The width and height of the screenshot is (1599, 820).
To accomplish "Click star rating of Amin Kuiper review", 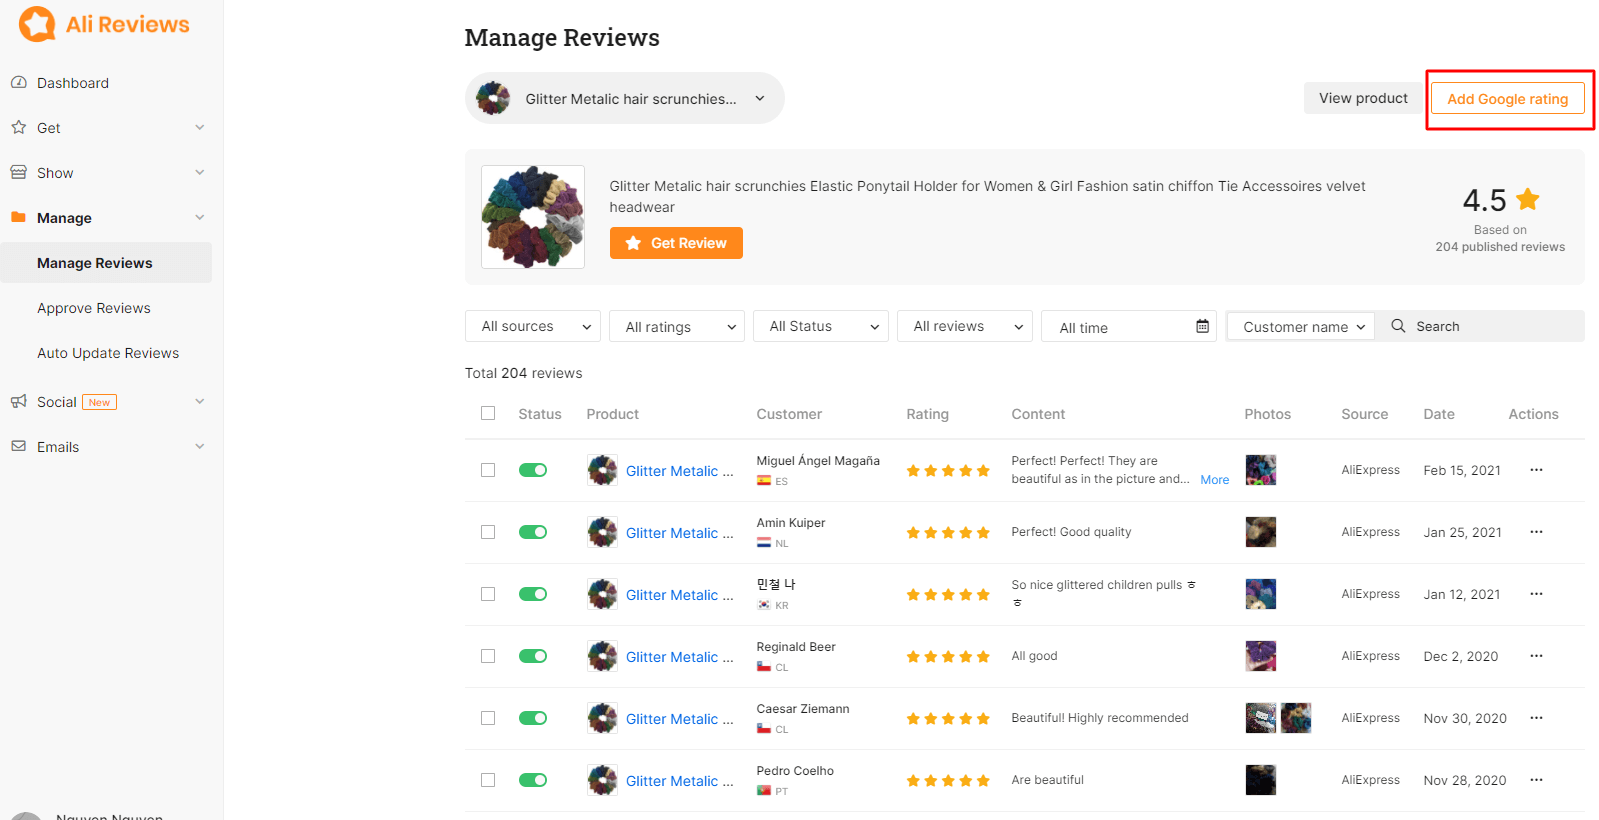I will [948, 532].
